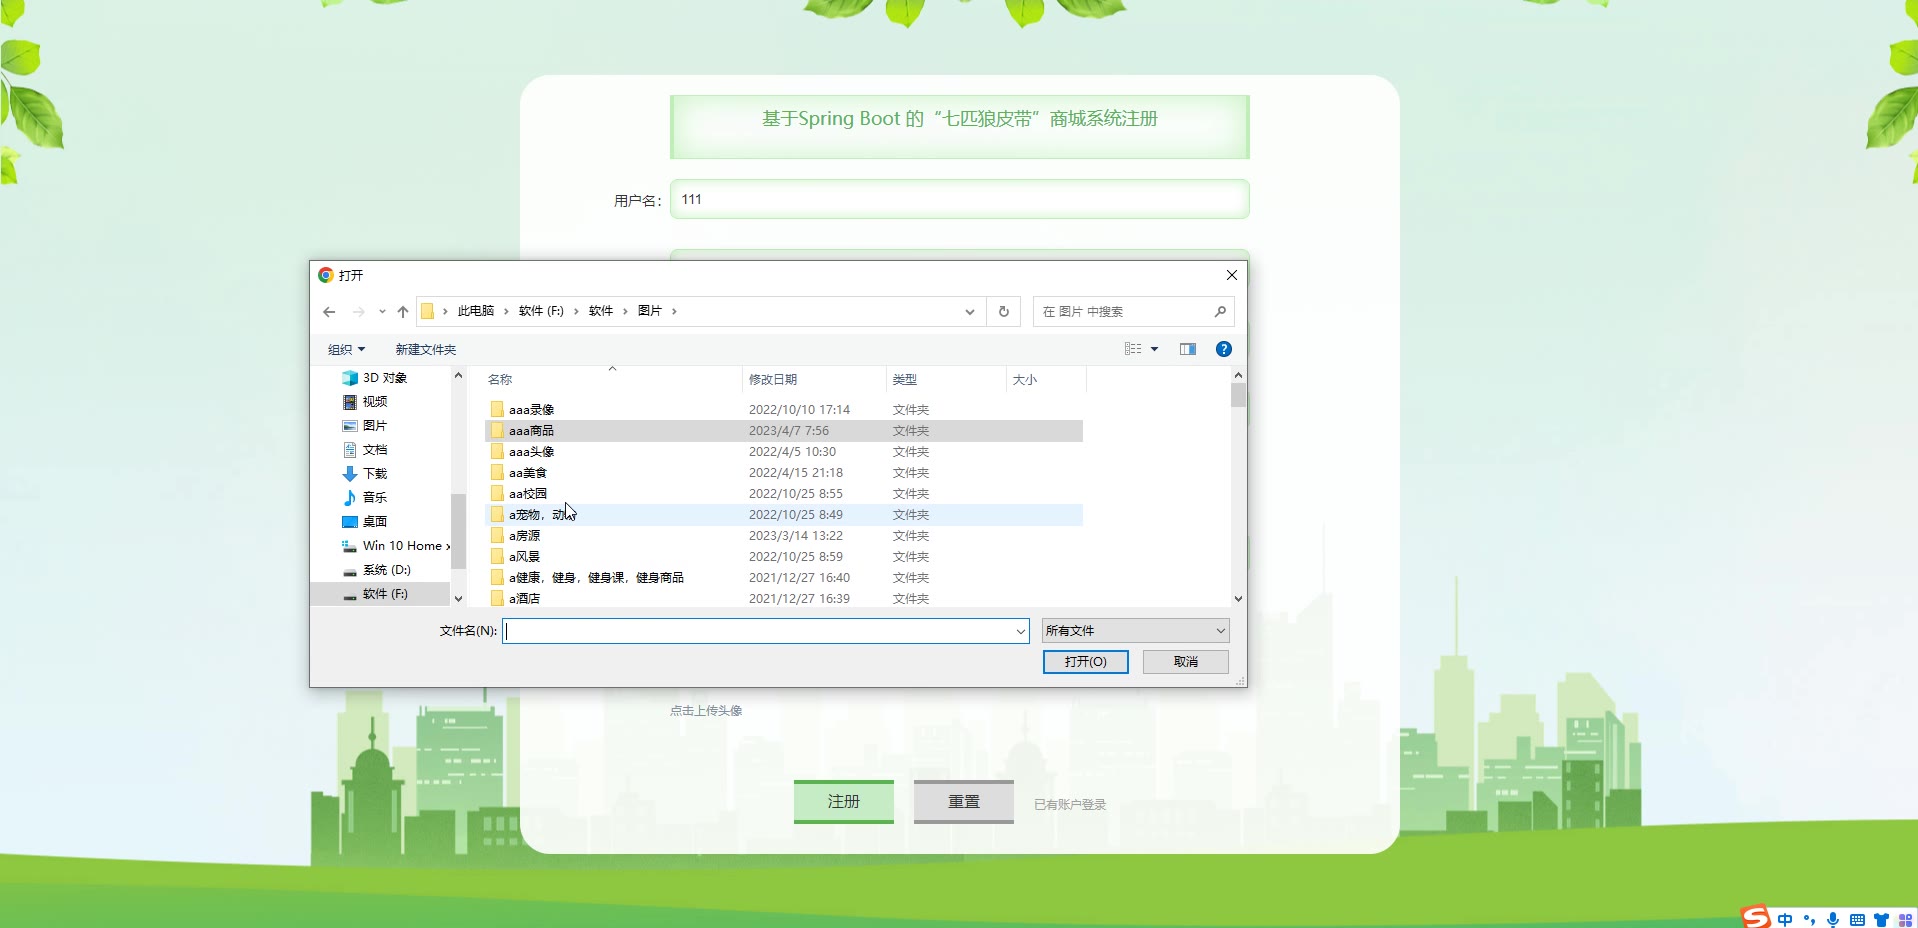Image resolution: width=1918 pixels, height=928 pixels.
Task: Open the help button in file dialog
Action: point(1224,349)
